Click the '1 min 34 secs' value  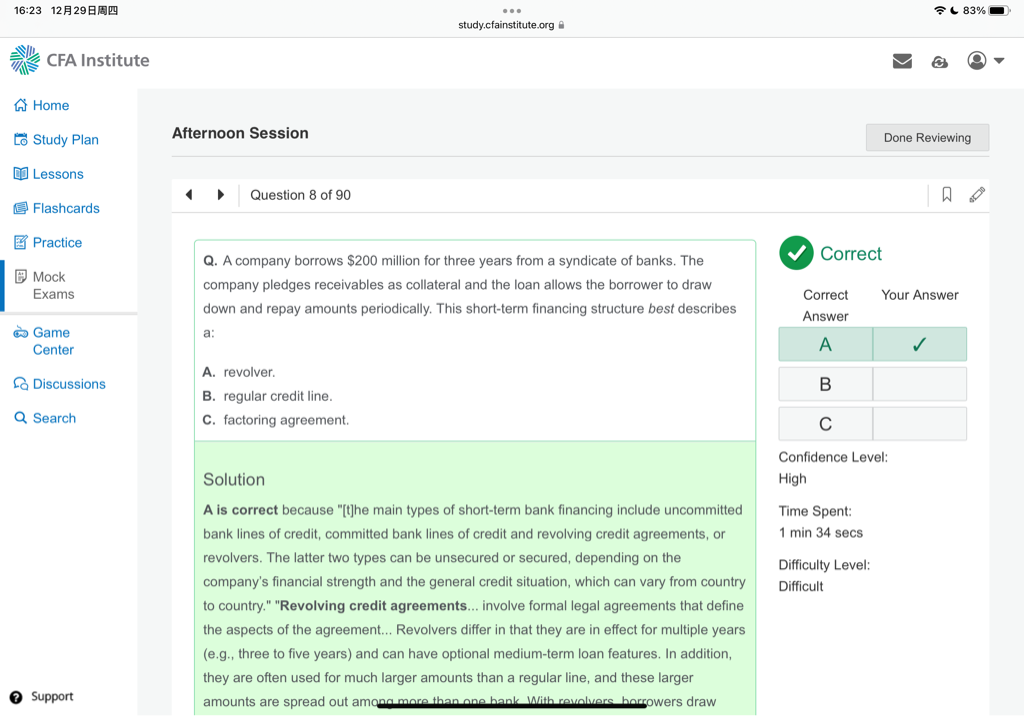pyautogui.click(x=821, y=533)
